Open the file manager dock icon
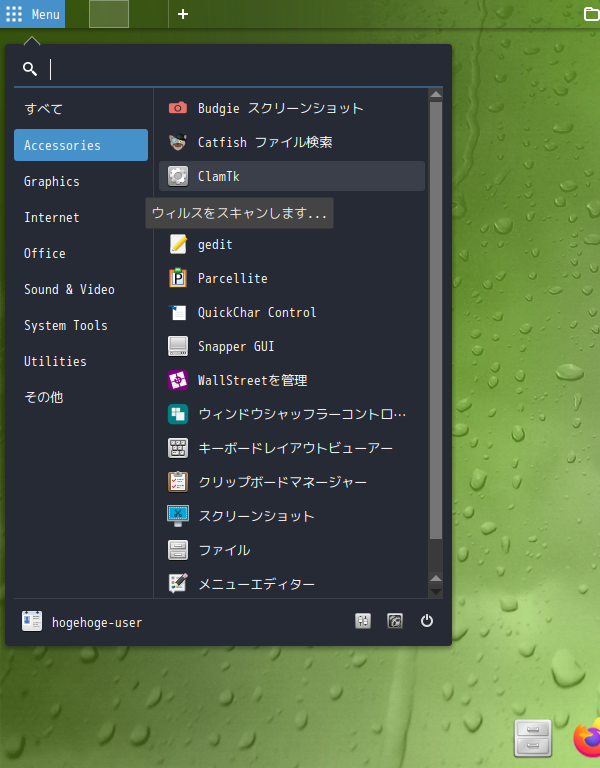The image size is (600, 768). pyautogui.click(x=533, y=738)
